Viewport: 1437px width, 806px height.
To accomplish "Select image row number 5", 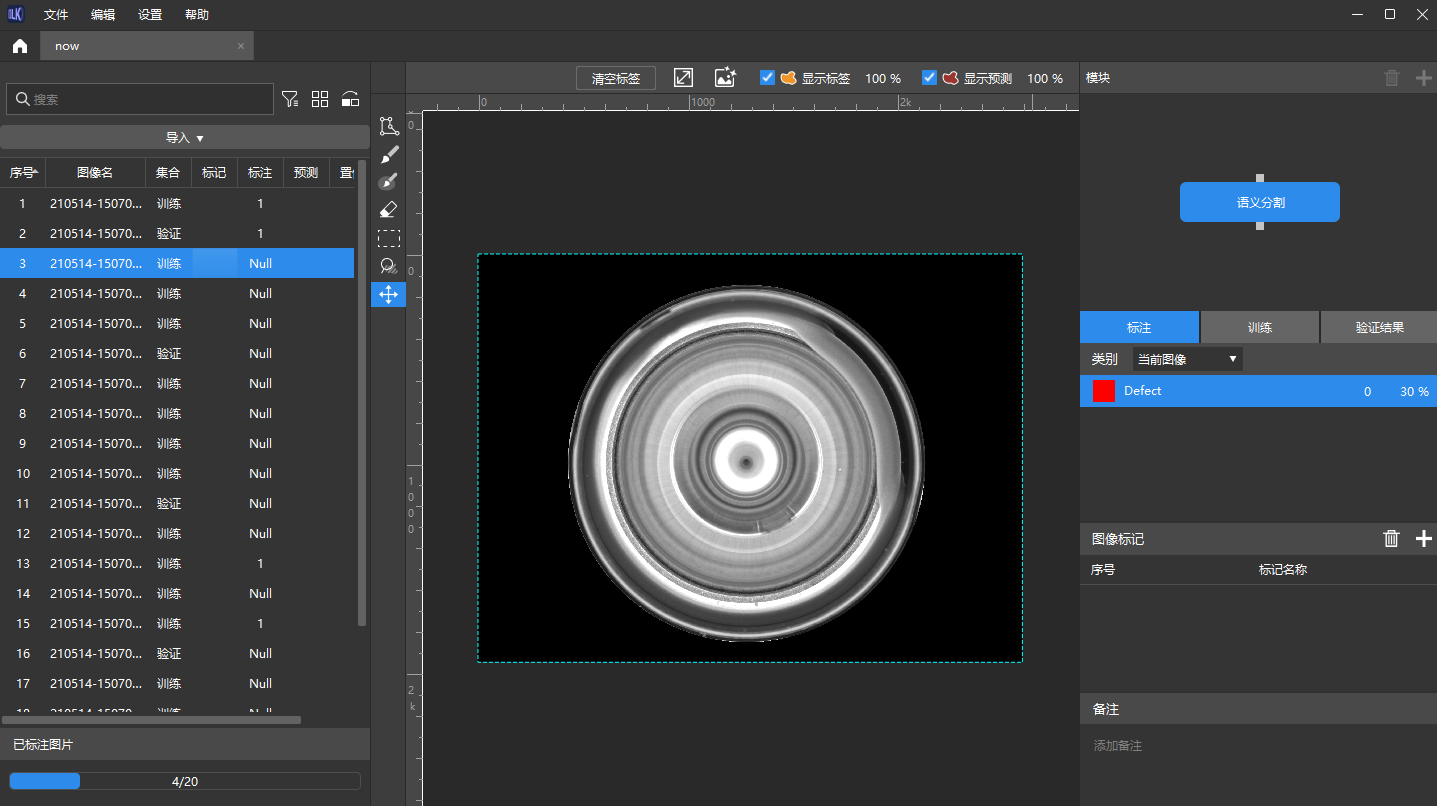I will 177,323.
